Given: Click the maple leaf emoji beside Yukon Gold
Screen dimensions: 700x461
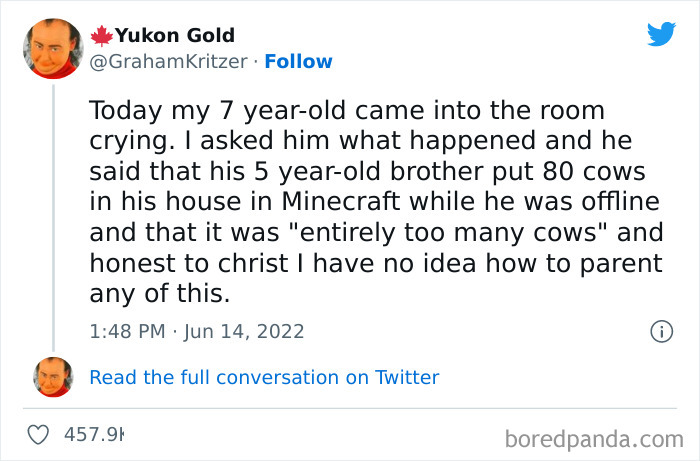Looking at the screenshot, I should [101, 36].
